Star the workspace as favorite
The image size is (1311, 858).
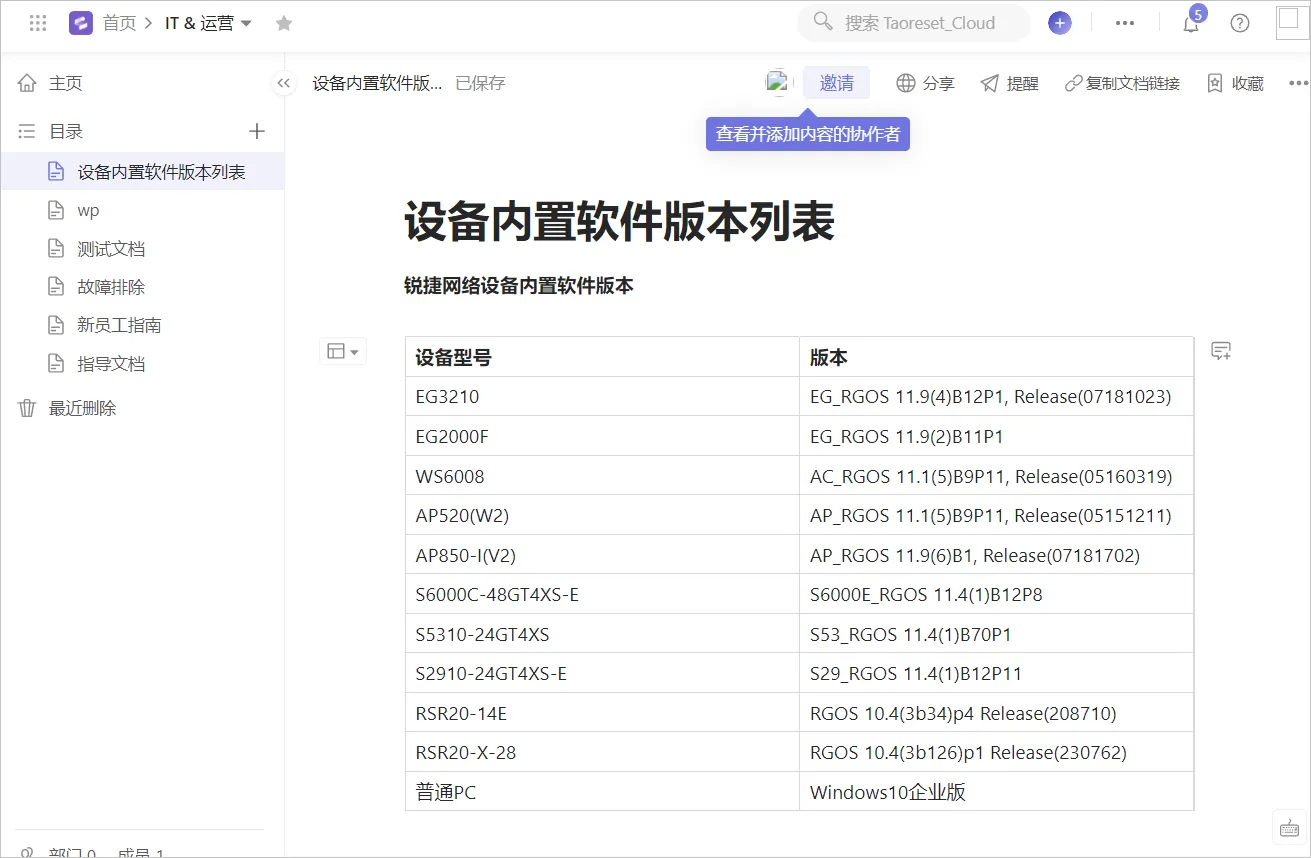284,23
